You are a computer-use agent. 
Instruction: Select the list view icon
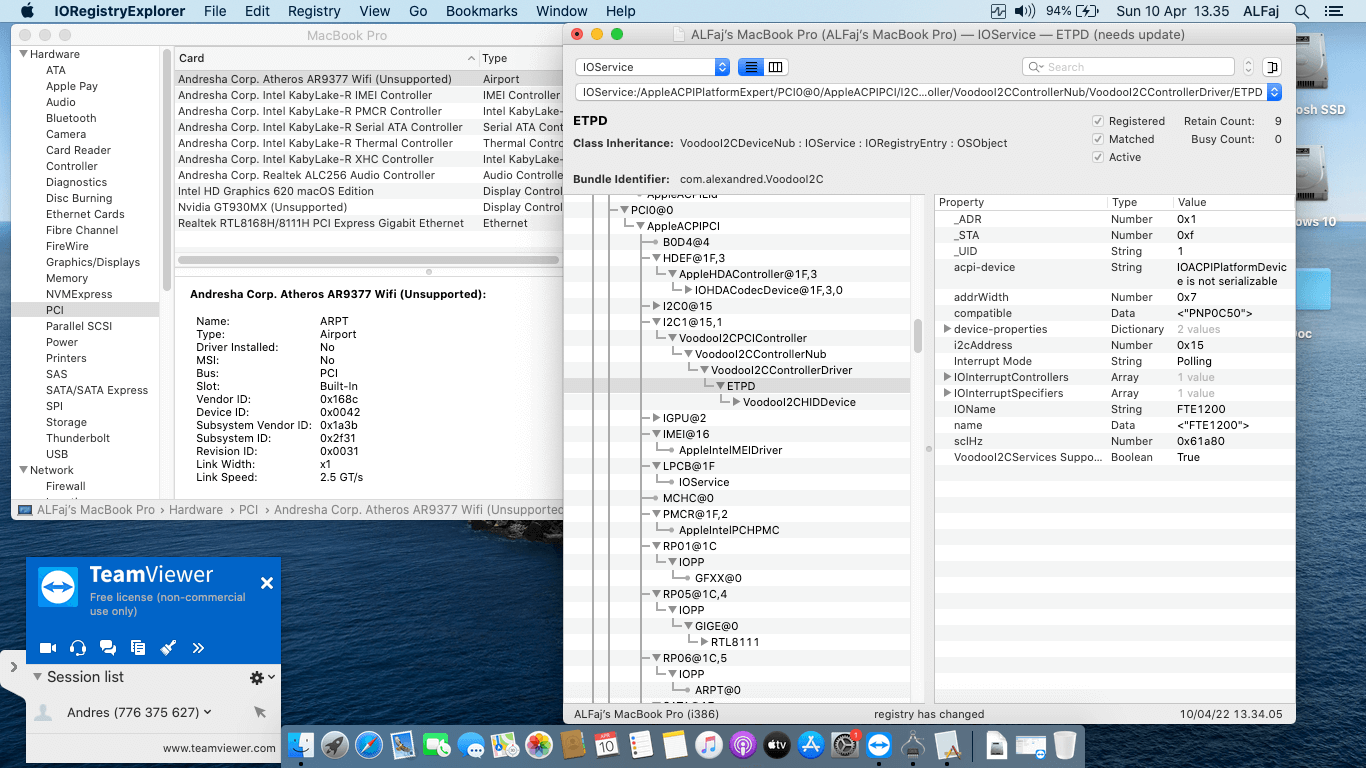point(750,67)
